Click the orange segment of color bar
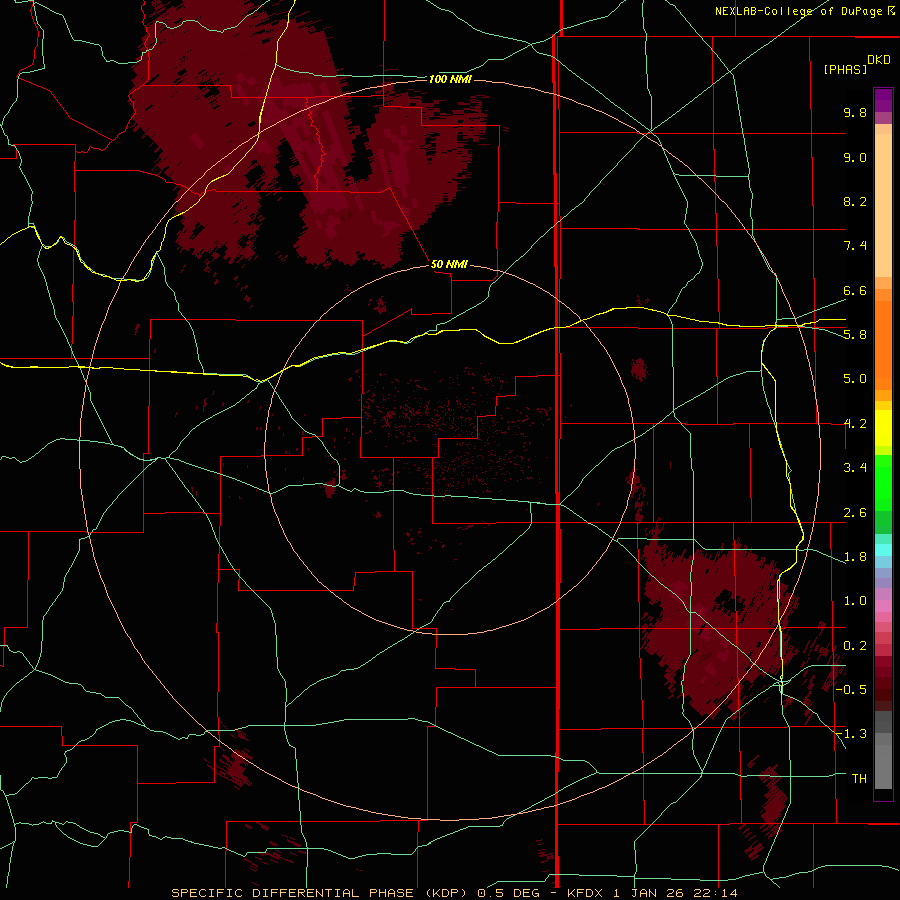The width and height of the screenshot is (900, 900). coord(883,344)
